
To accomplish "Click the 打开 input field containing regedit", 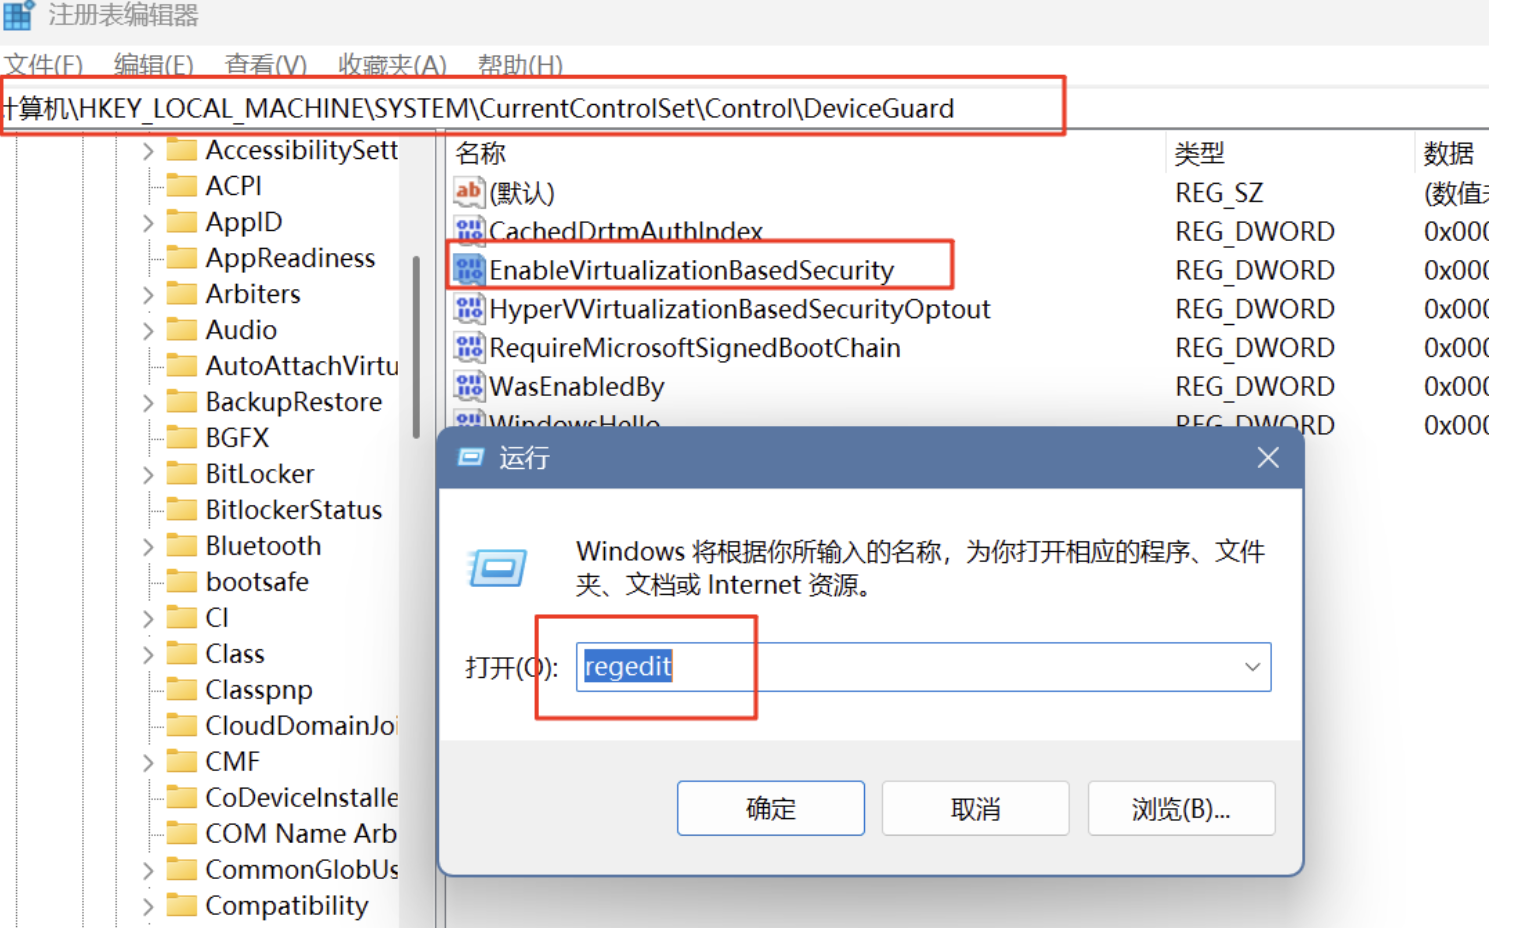I will pos(923,667).
